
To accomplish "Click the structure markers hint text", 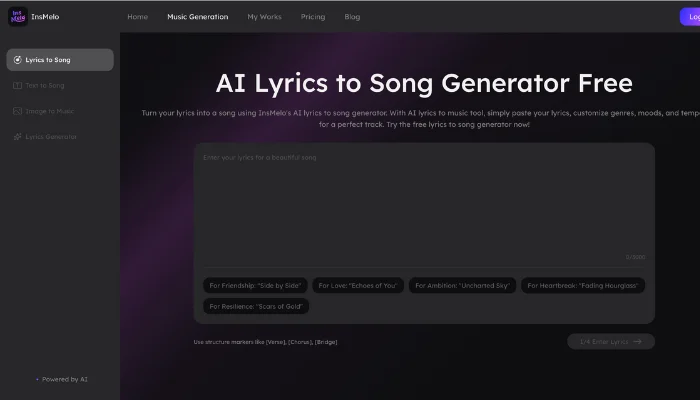I will click(x=265, y=342).
